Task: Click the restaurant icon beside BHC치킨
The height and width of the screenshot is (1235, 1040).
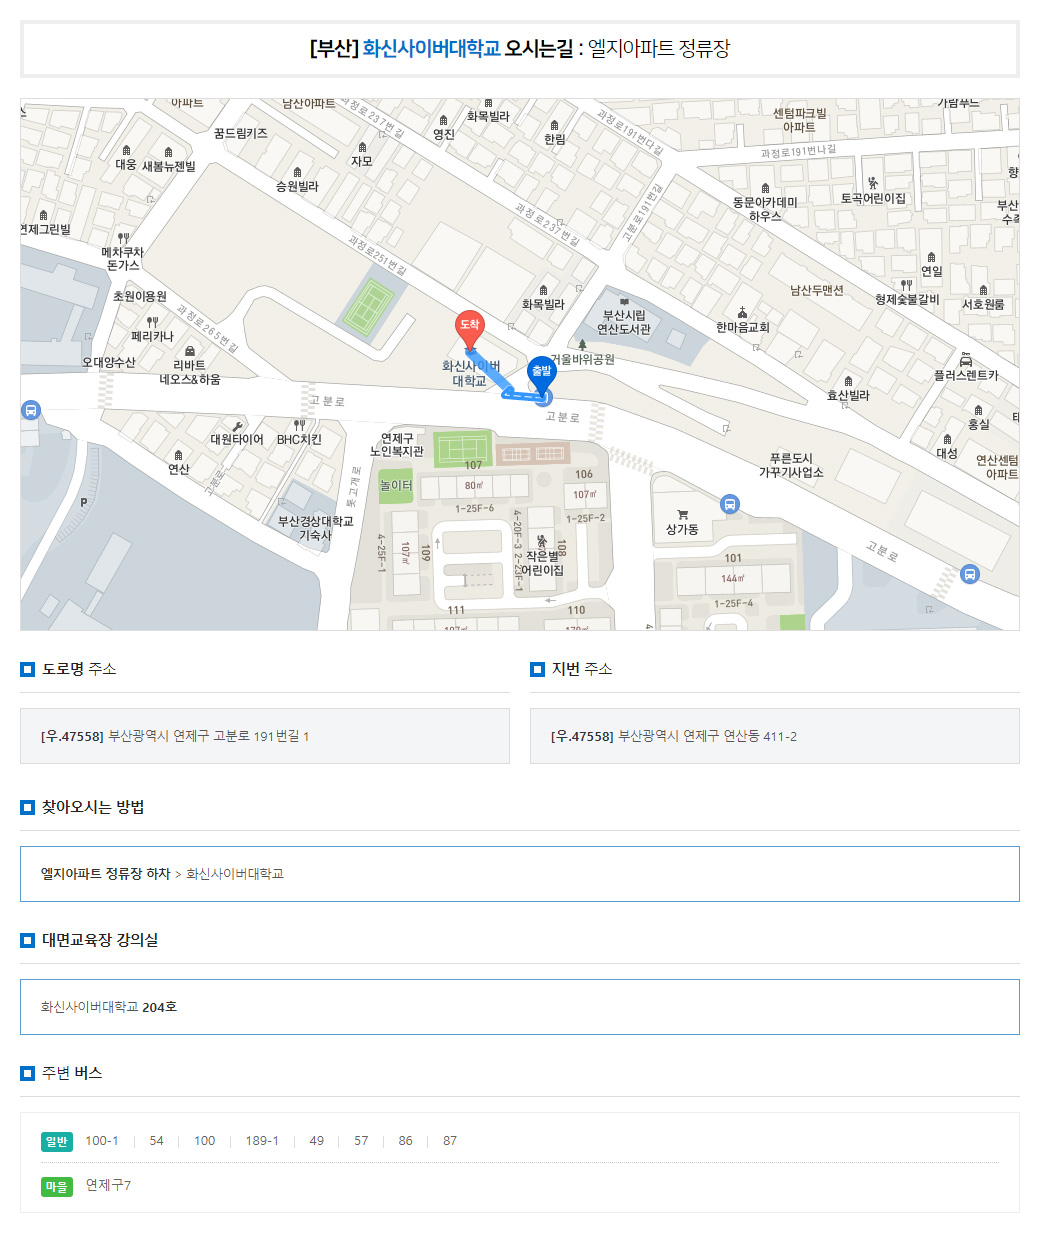Action: [x=299, y=425]
